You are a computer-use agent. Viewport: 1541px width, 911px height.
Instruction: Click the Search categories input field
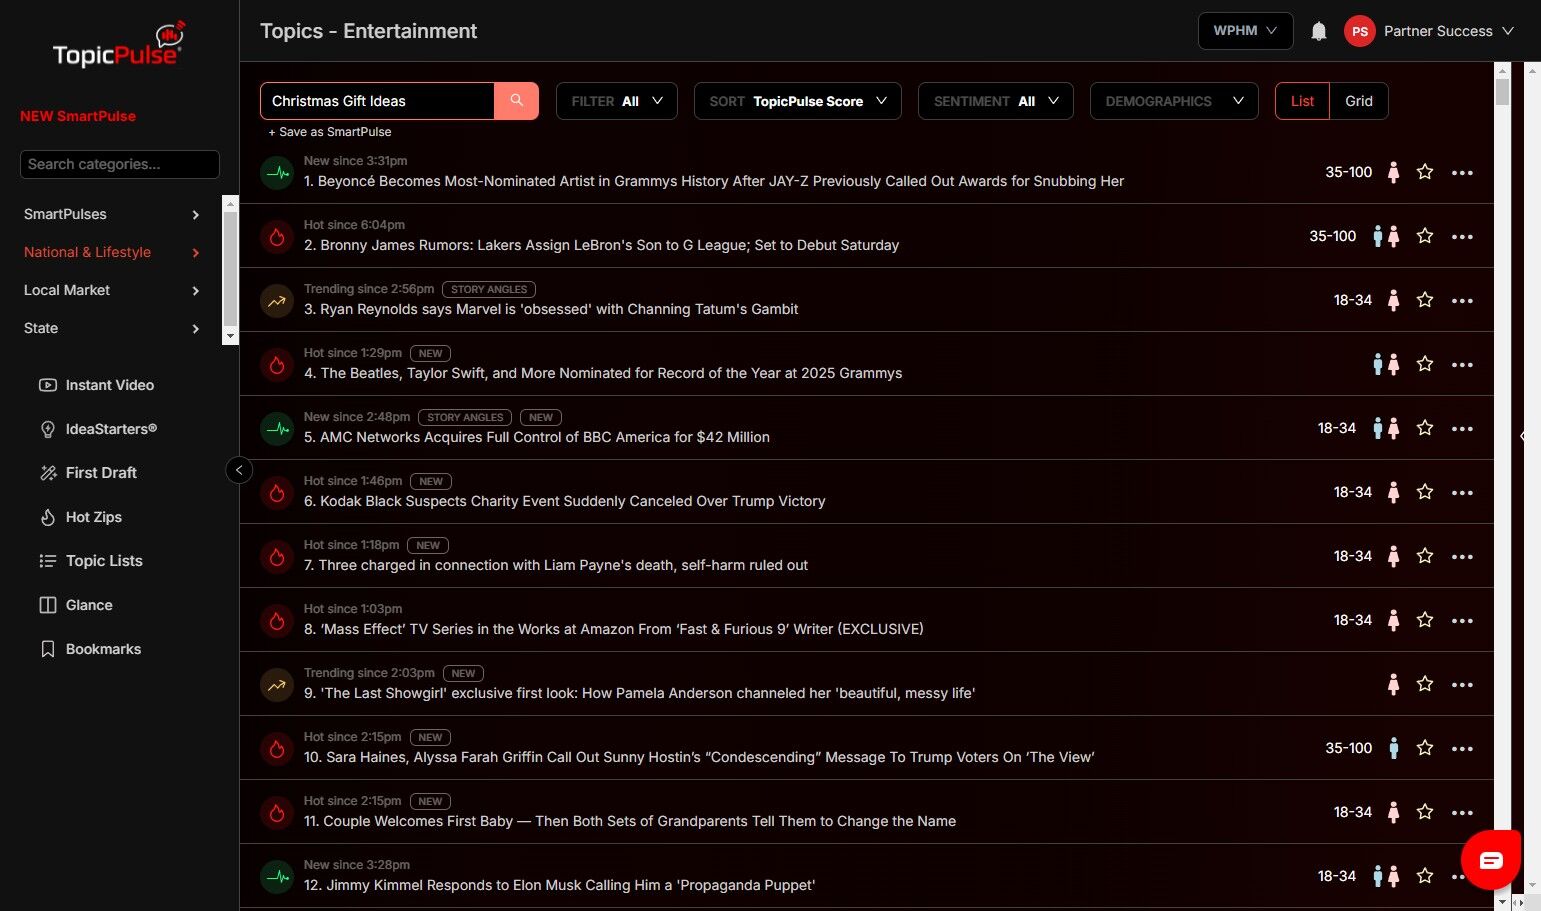point(120,164)
